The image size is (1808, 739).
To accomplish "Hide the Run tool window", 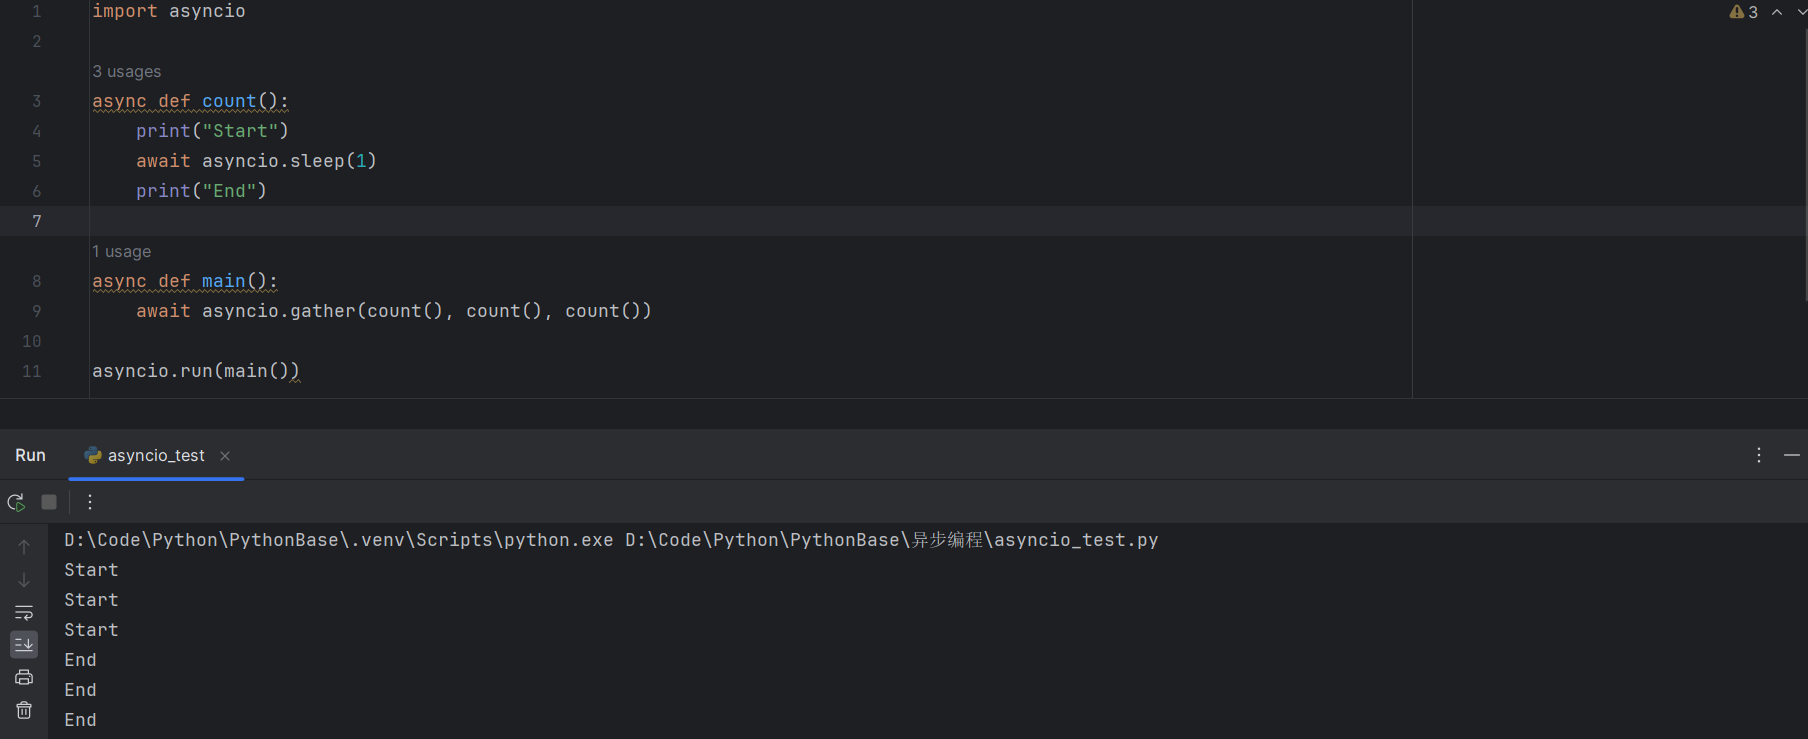I will click(1792, 455).
